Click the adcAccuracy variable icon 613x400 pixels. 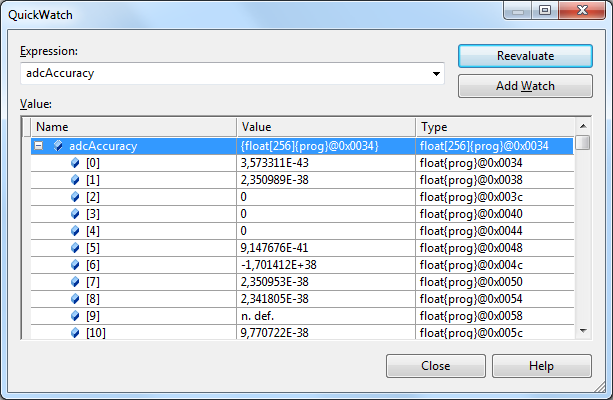pyautogui.click(x=58, y=146)
